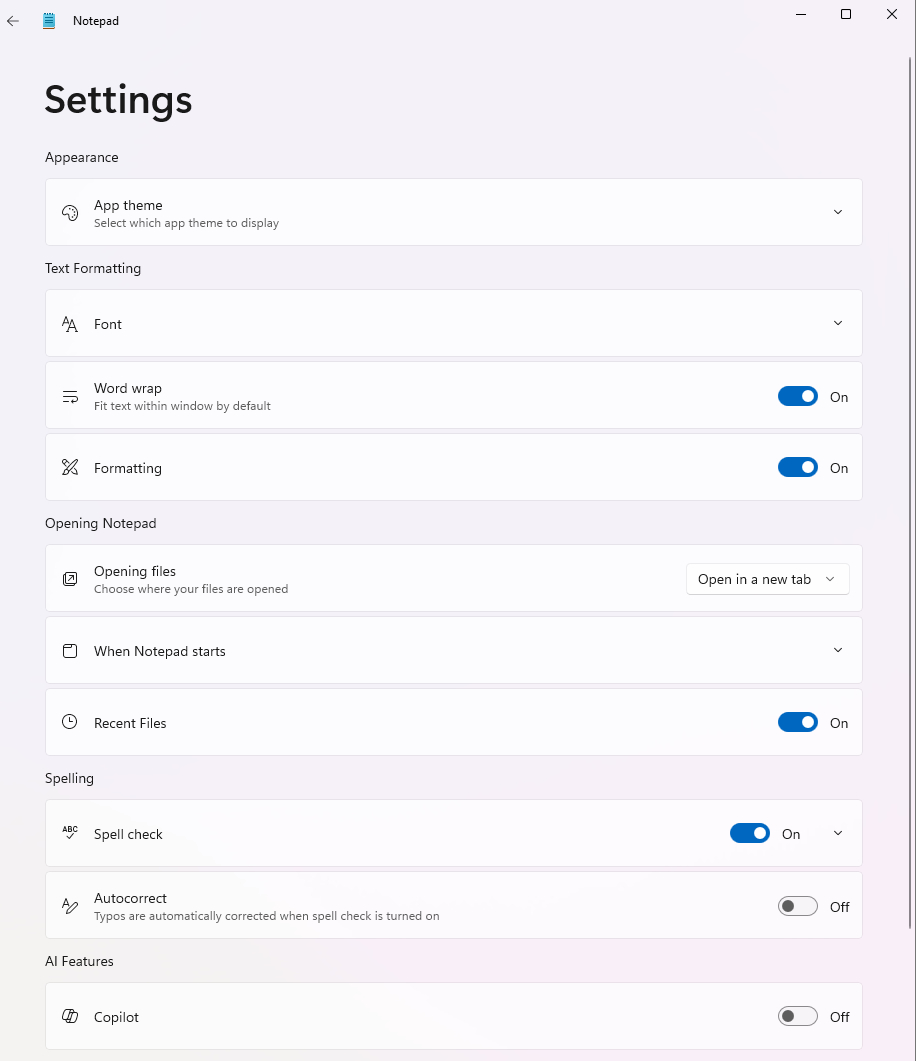Screen dimensions: 916x1061
Task: Click the back arrow in title bar
Action: coord(13,20)
